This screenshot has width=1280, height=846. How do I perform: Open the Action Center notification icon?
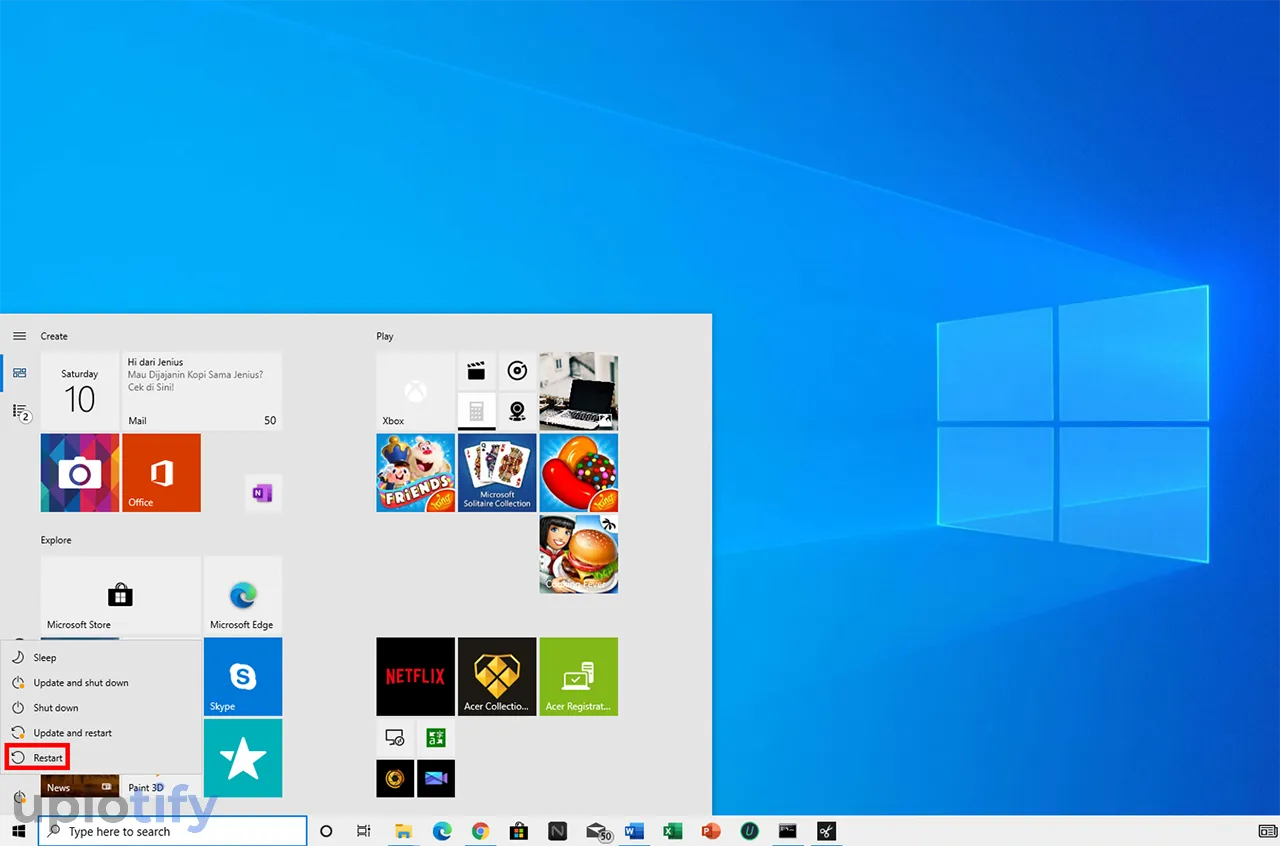click(1266, 831)
